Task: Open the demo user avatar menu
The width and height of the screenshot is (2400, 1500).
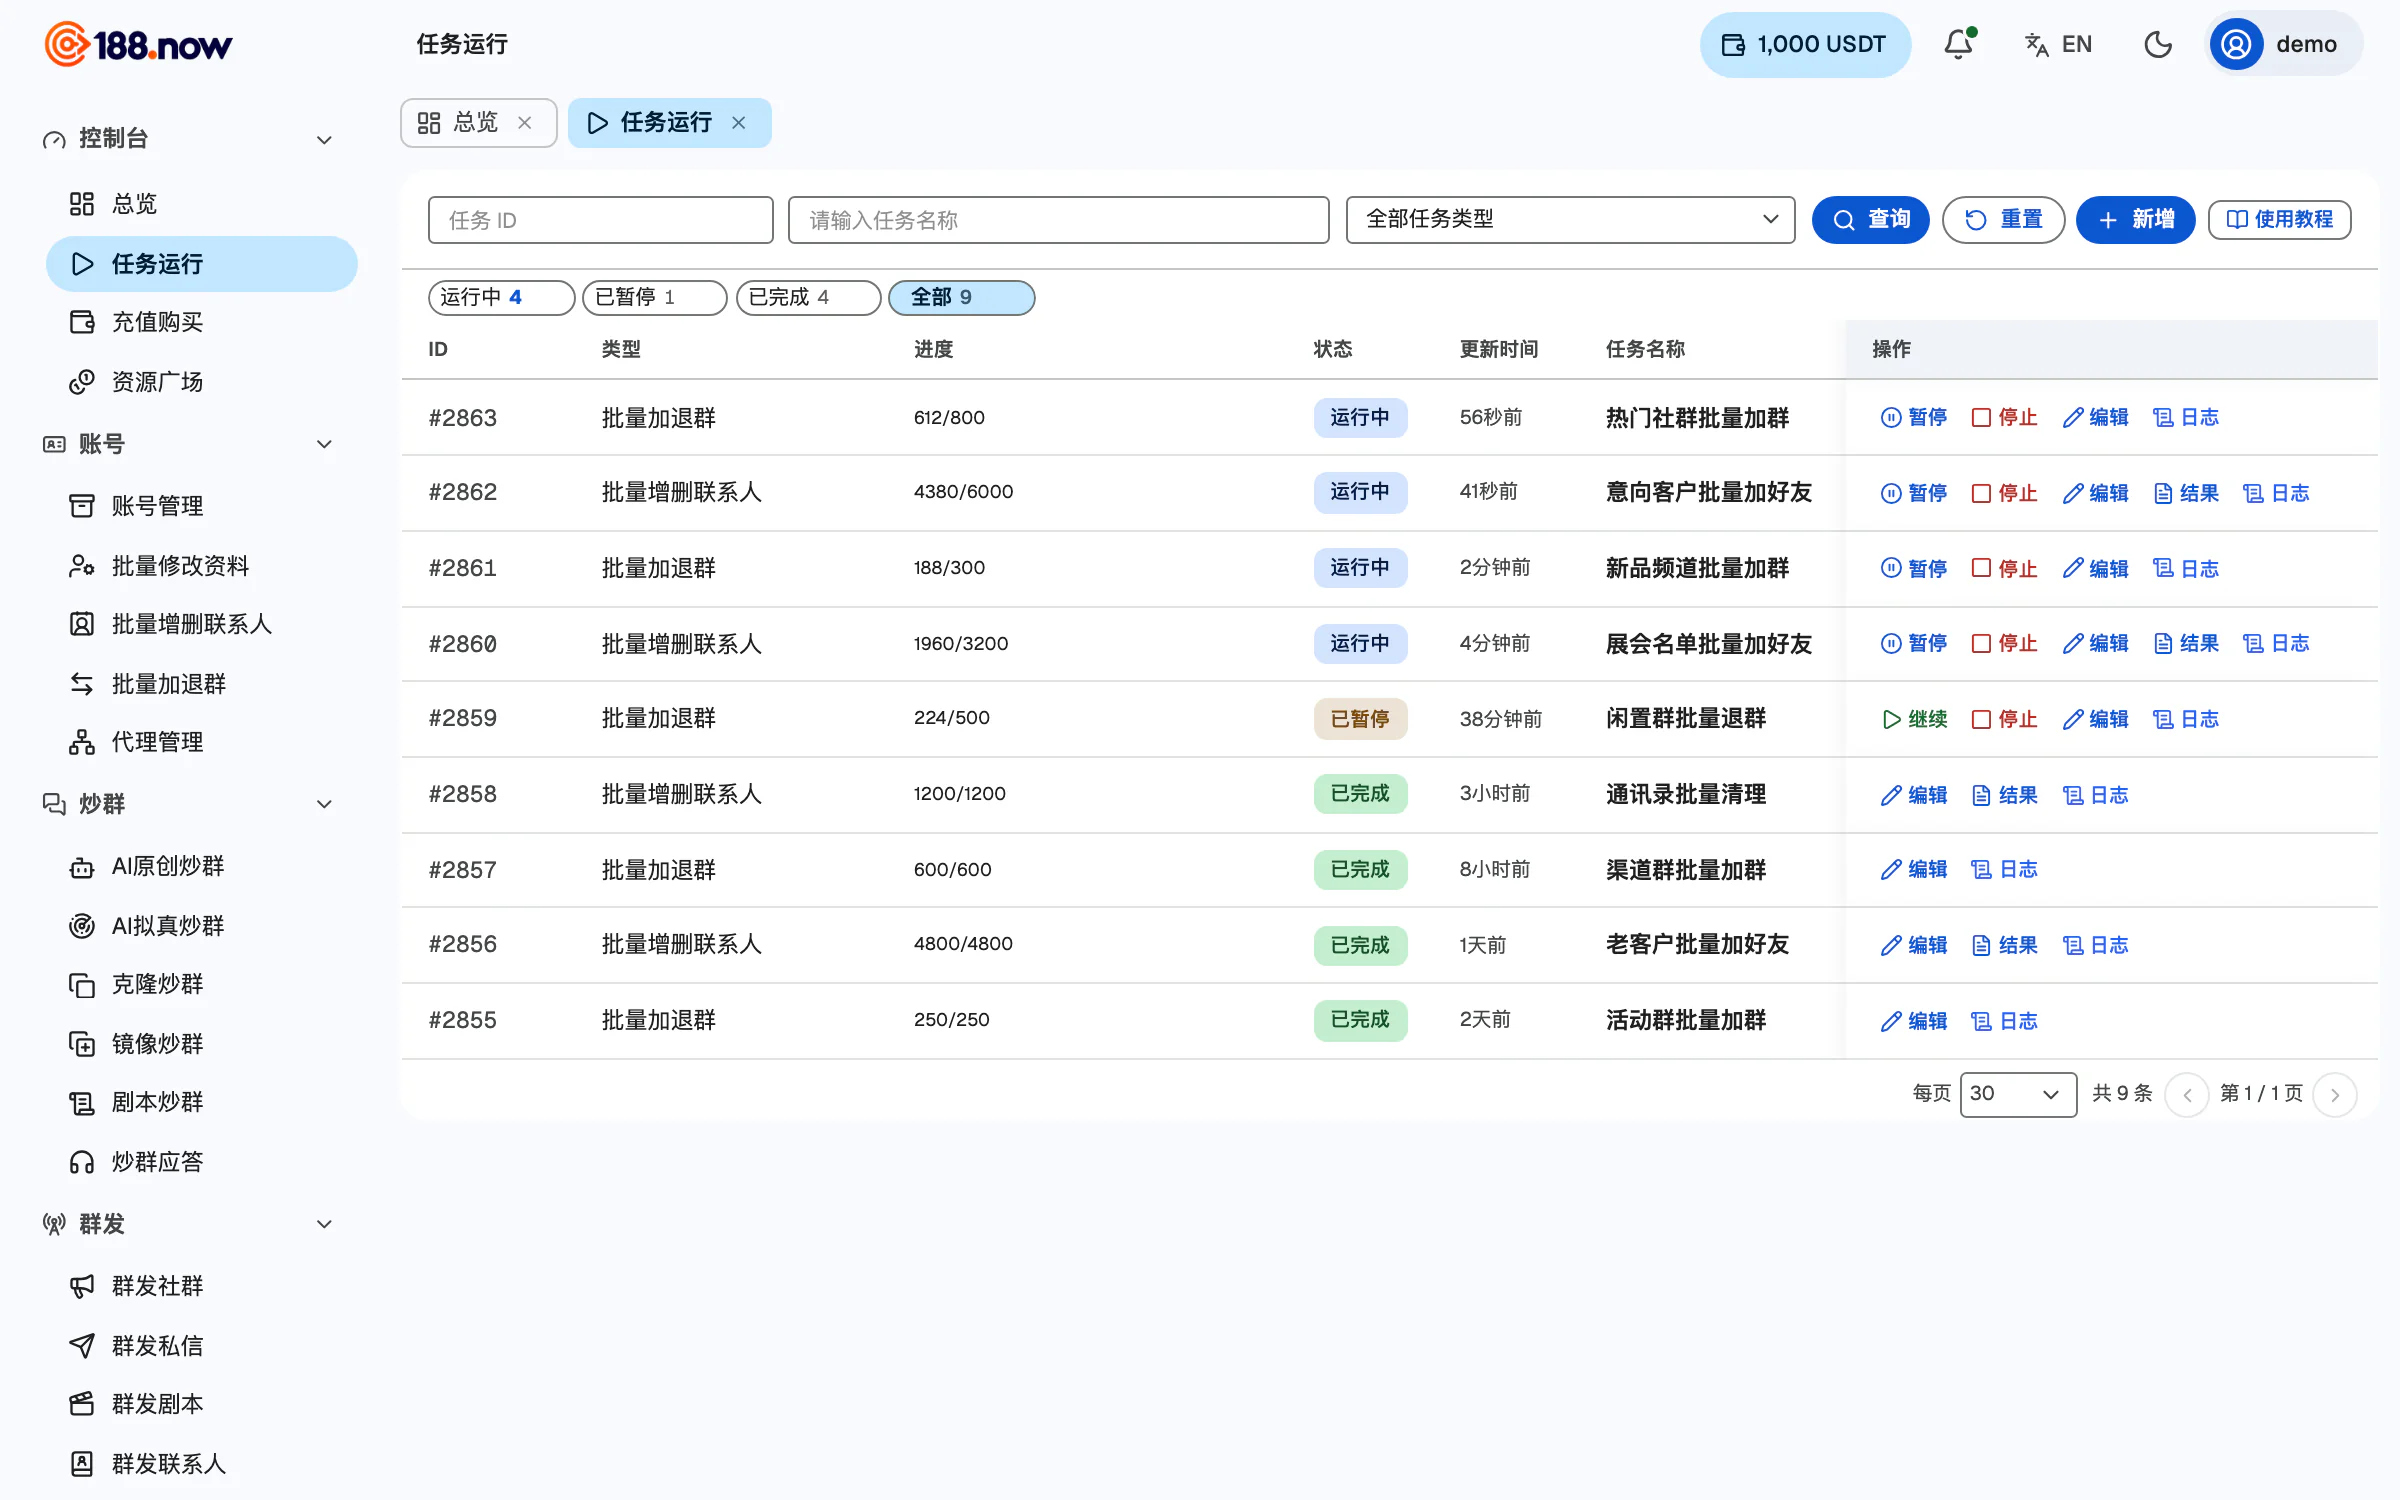Action: click(x=2284, y=45)
